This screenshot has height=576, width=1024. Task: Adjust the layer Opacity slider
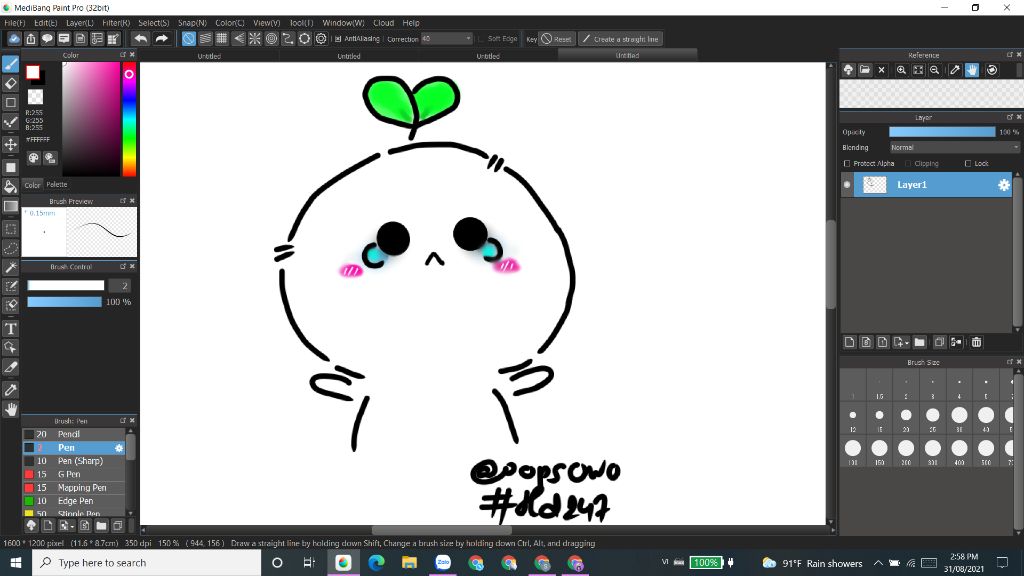point(942,132)
